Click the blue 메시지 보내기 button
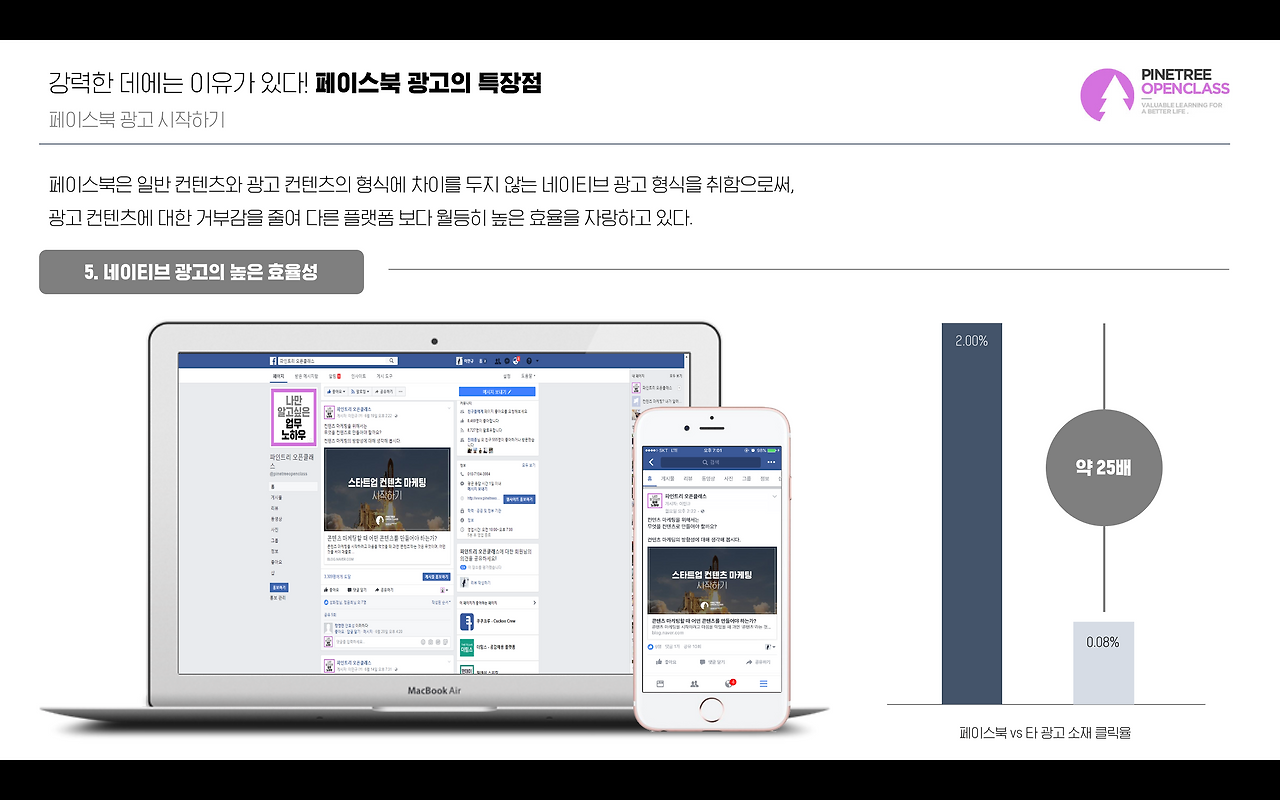 tap(497, 391)
